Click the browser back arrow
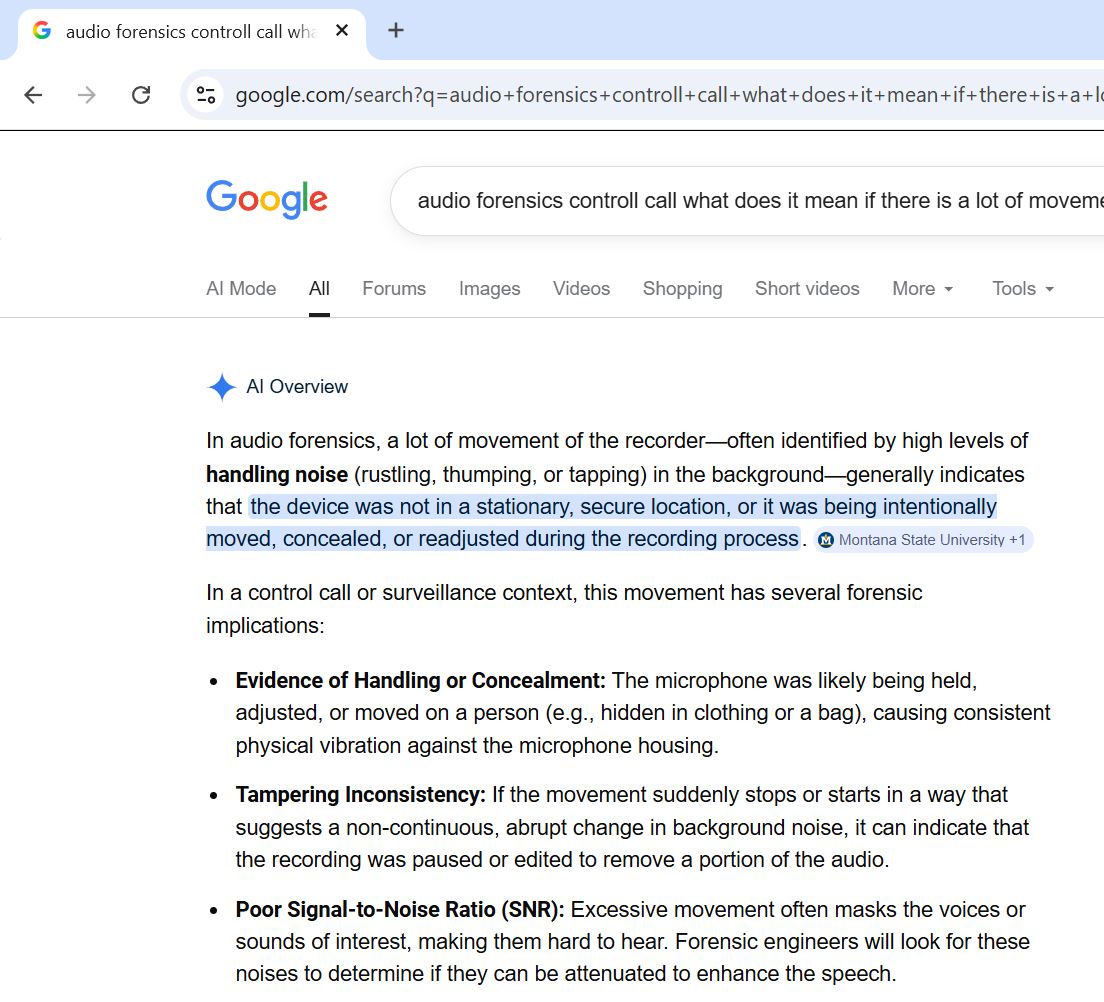 pyautogui.click(x=34, y=95)
